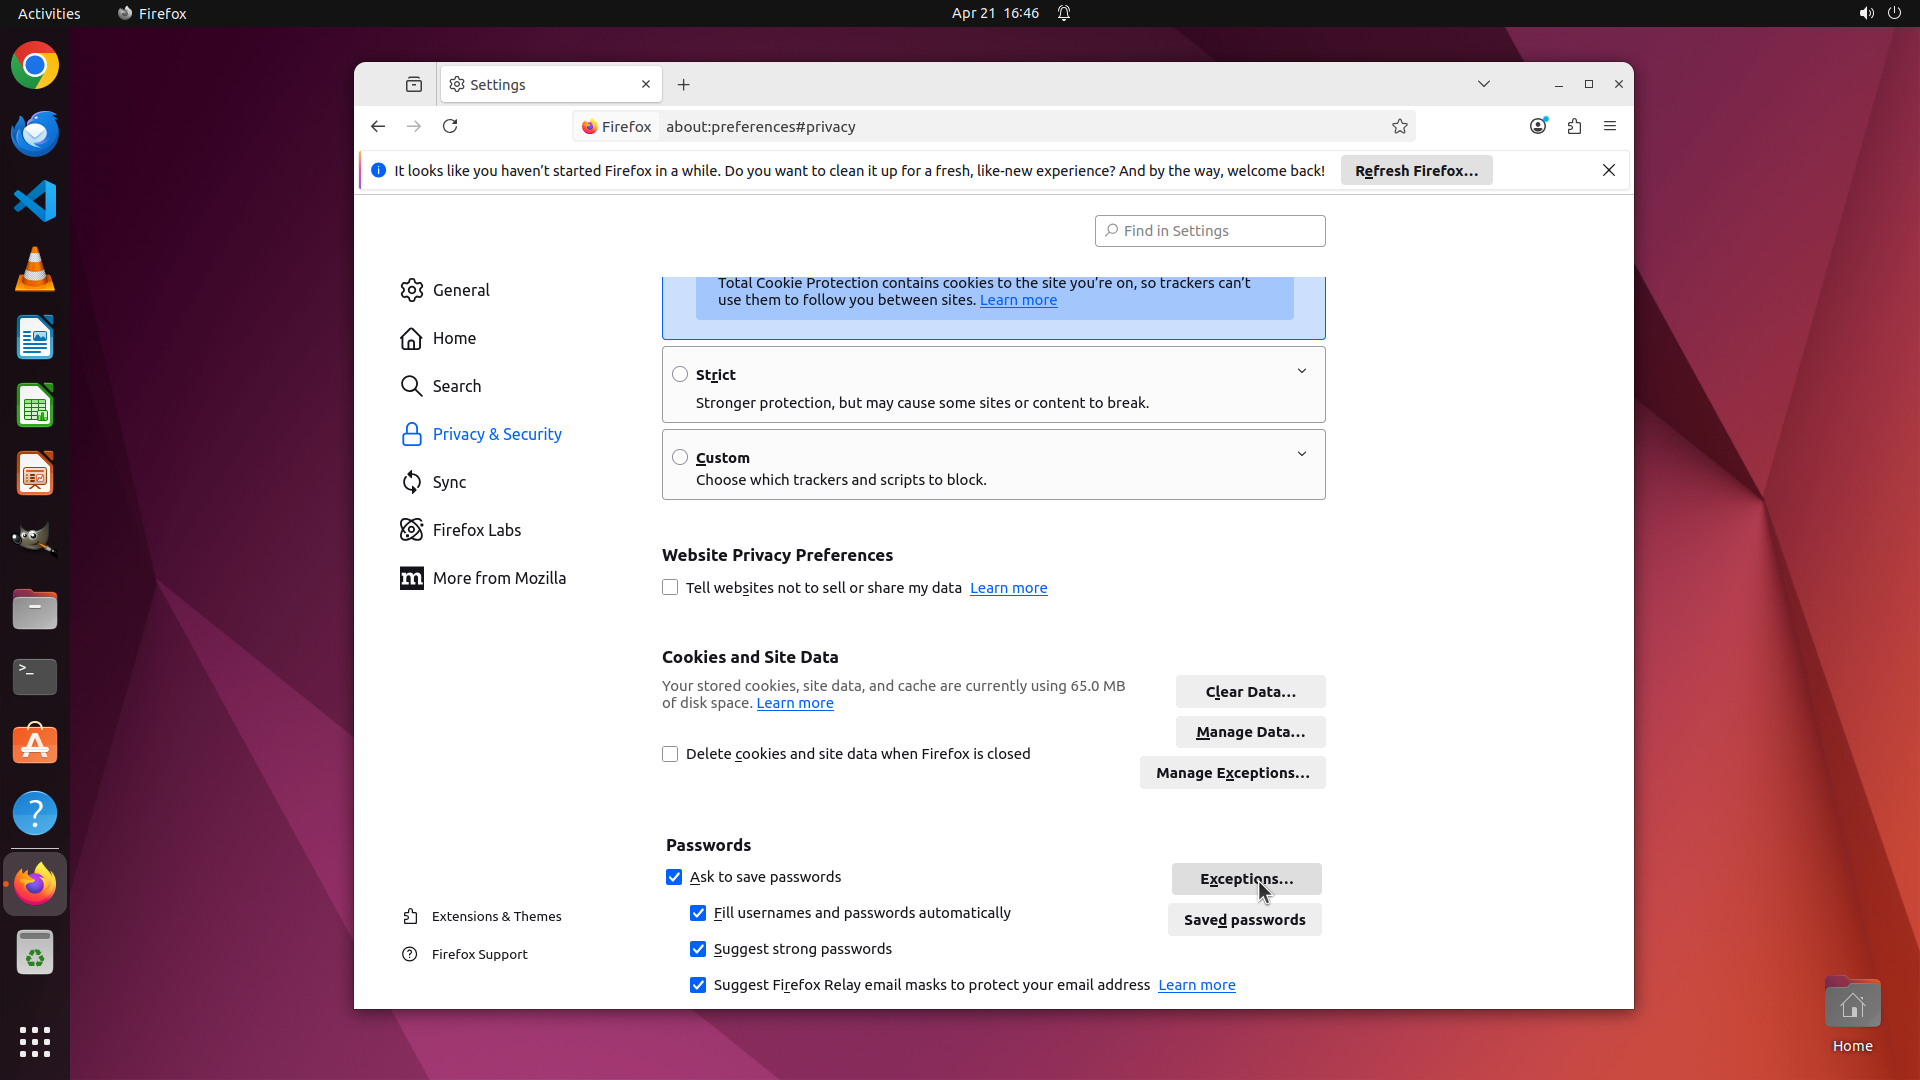
Task: Launch Thunderbird from the dock
Action: [x=35, y=134]
